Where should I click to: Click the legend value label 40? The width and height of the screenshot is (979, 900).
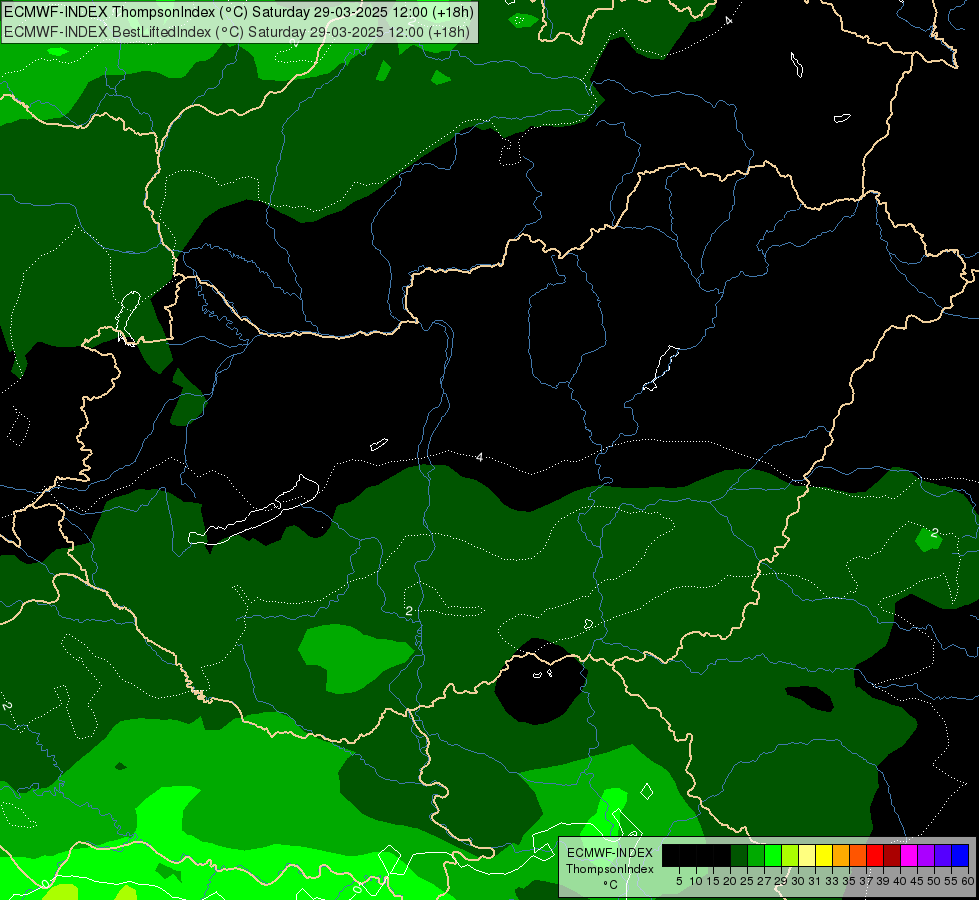coord(900,881)
